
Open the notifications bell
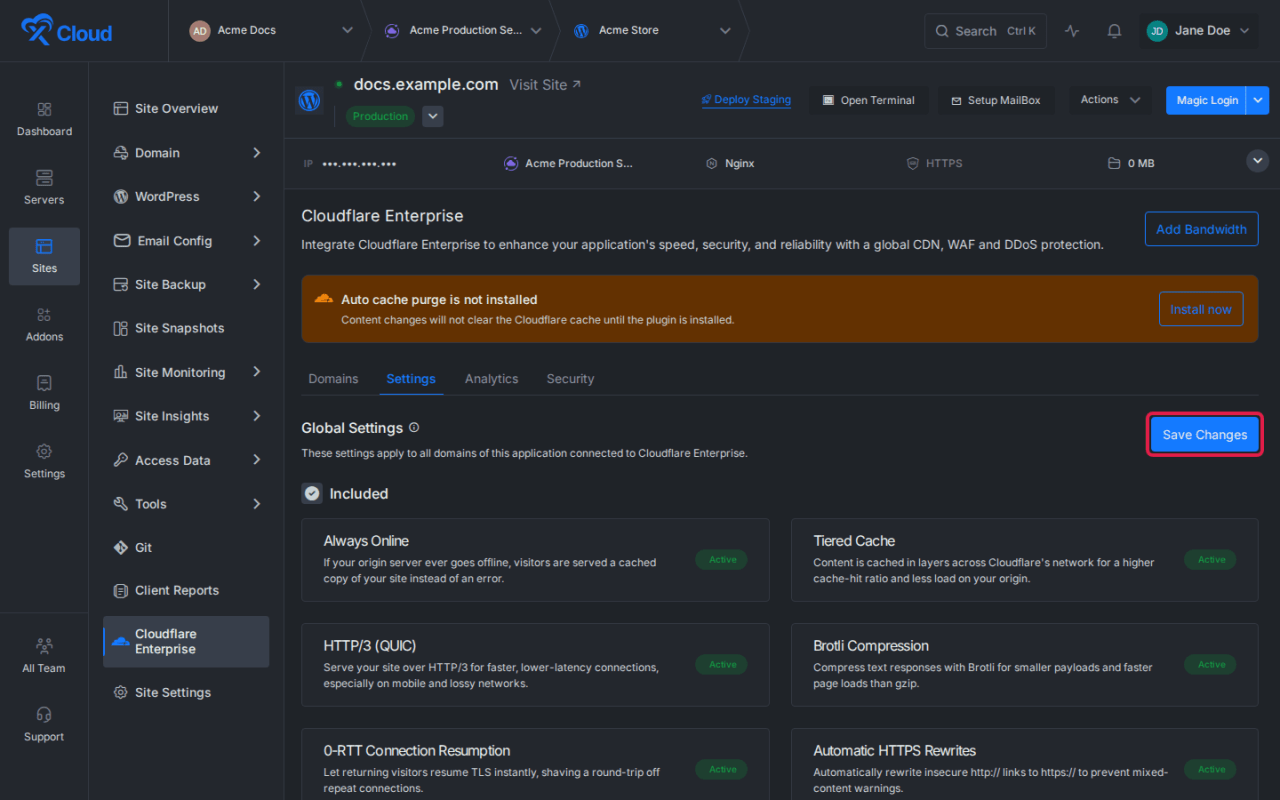[x=1114, y=31]
